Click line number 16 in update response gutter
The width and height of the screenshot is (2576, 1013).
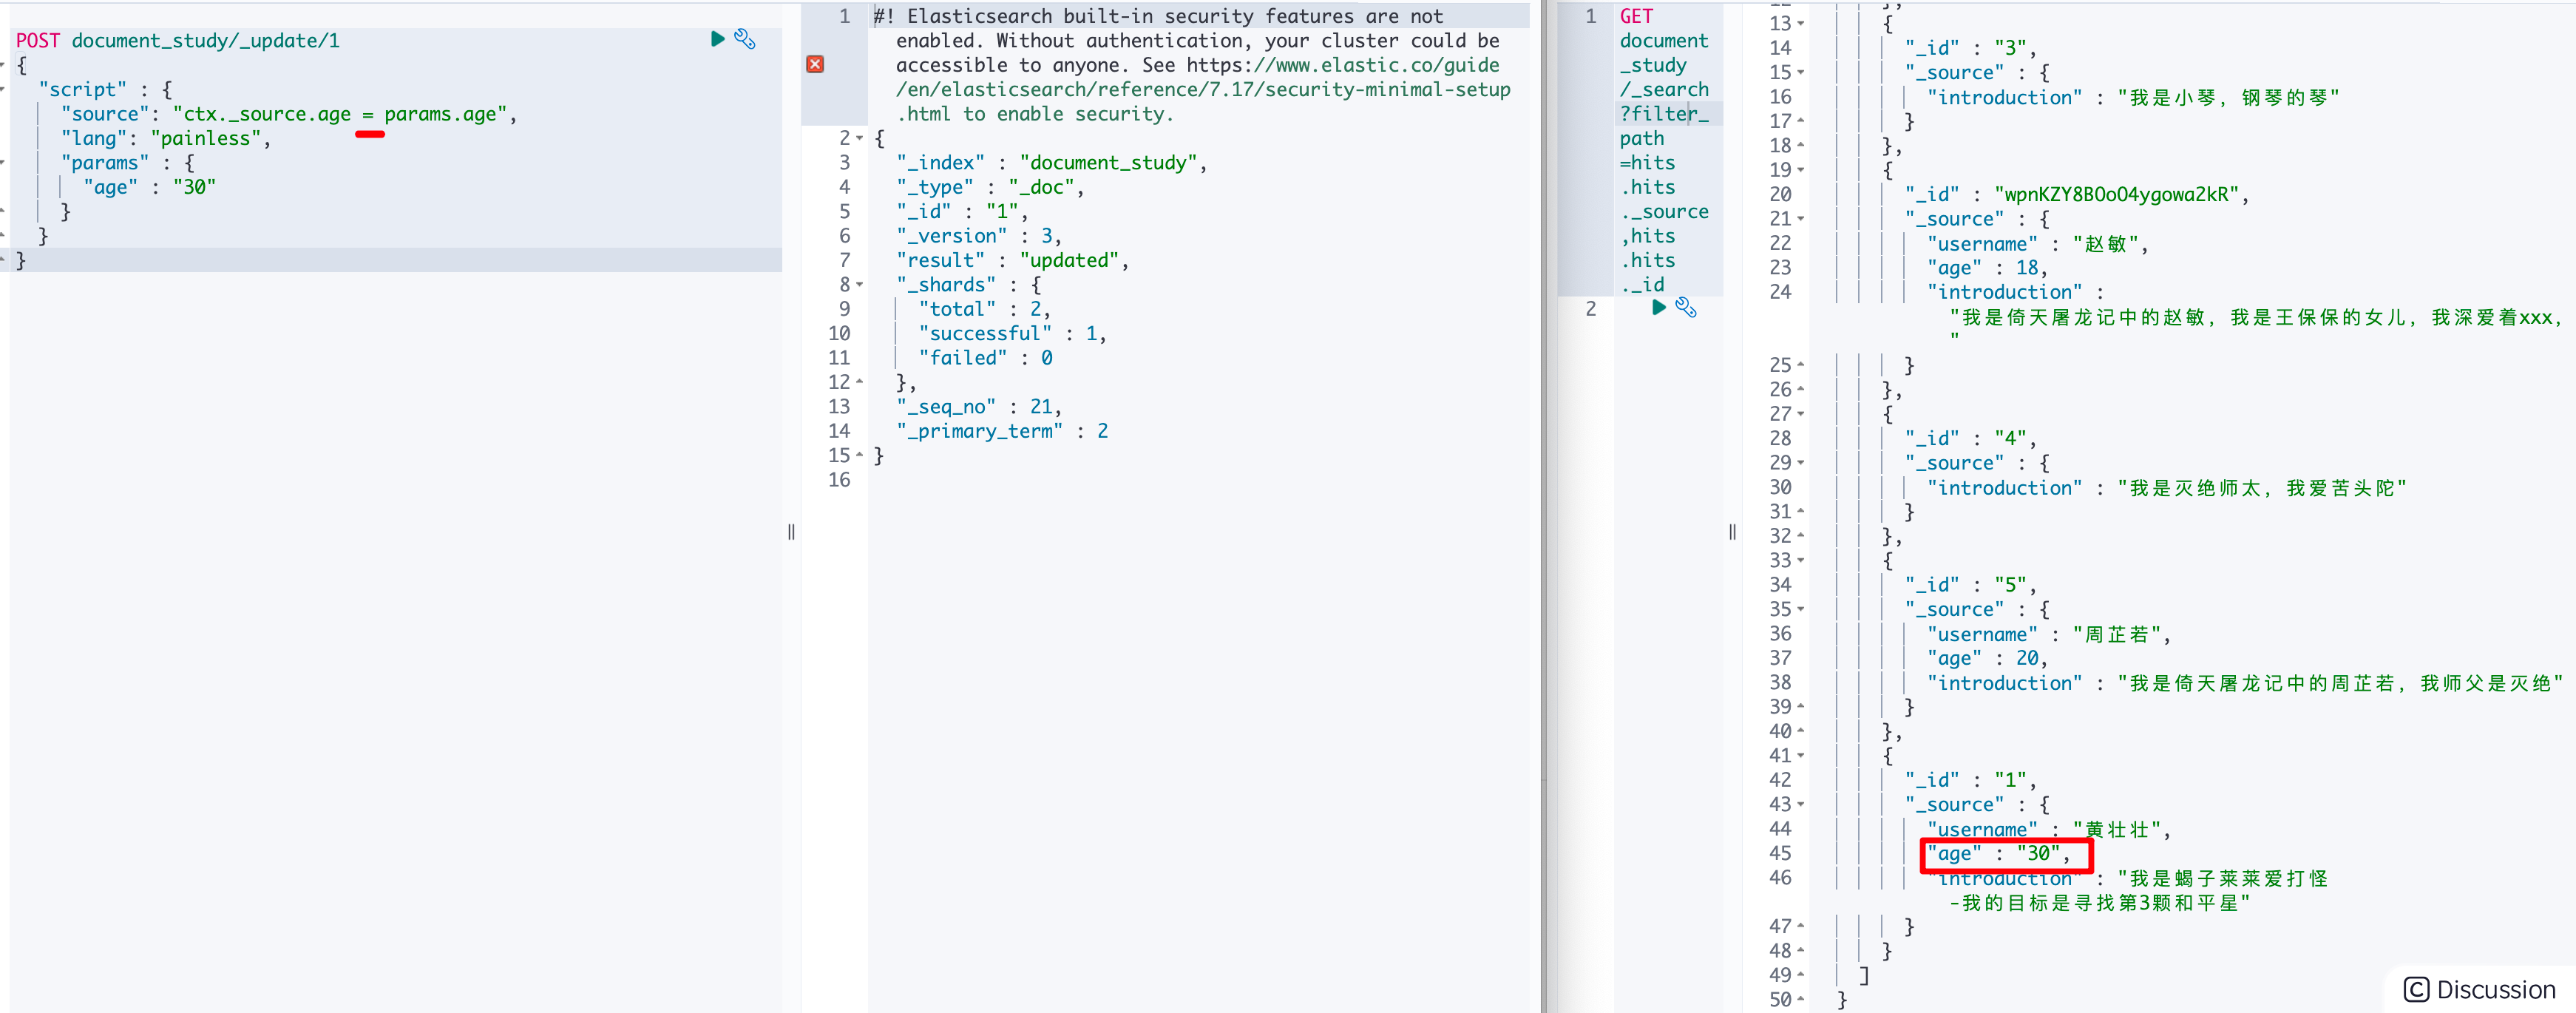(x=839, y=480)
